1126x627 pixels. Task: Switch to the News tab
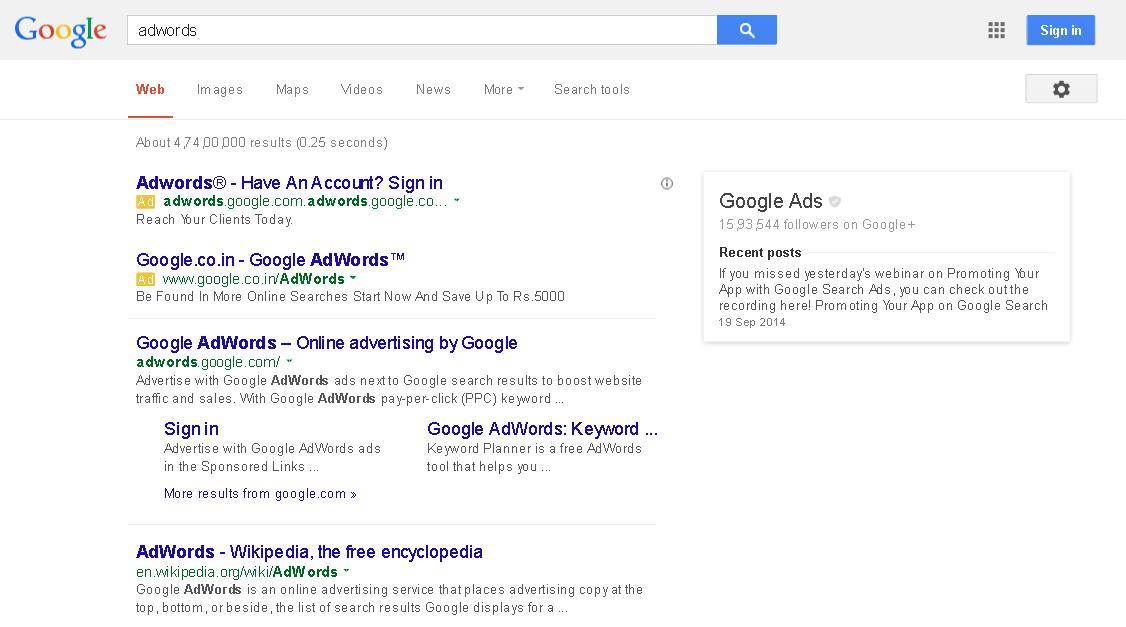[x=433, y=89]
